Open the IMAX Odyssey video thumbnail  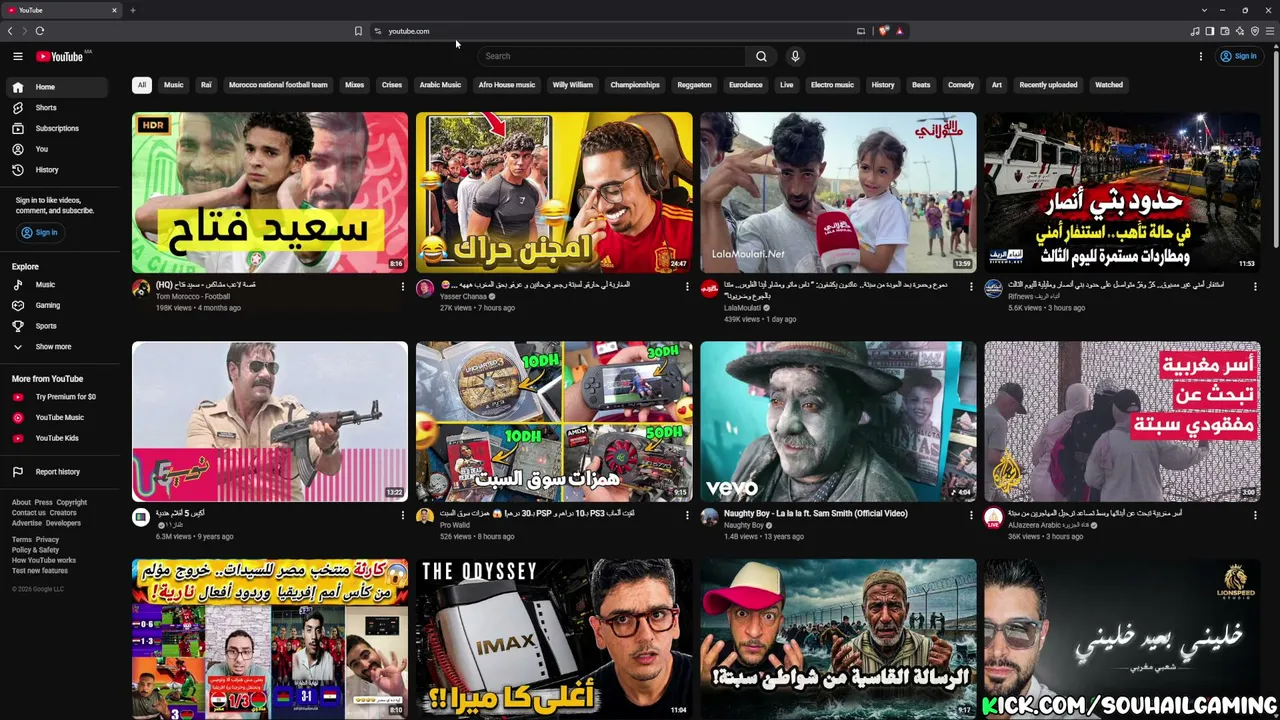554,639
